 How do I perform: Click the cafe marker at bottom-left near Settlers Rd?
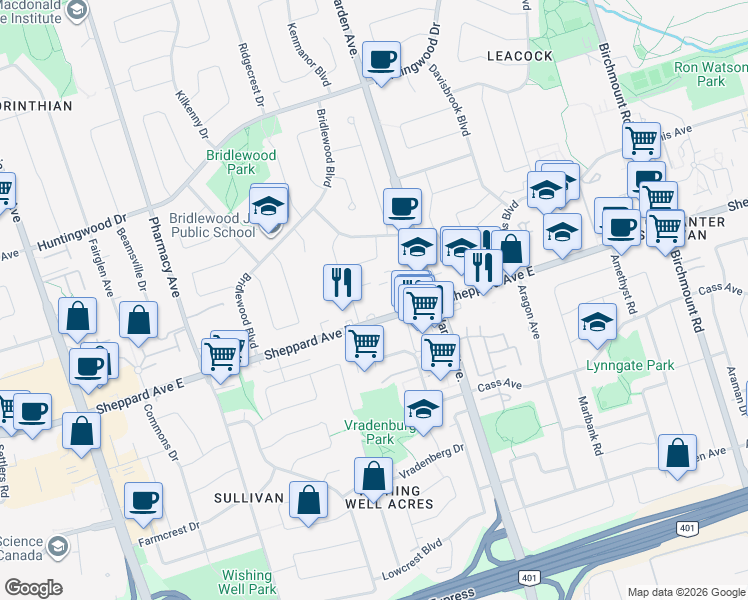pos(32,415)
